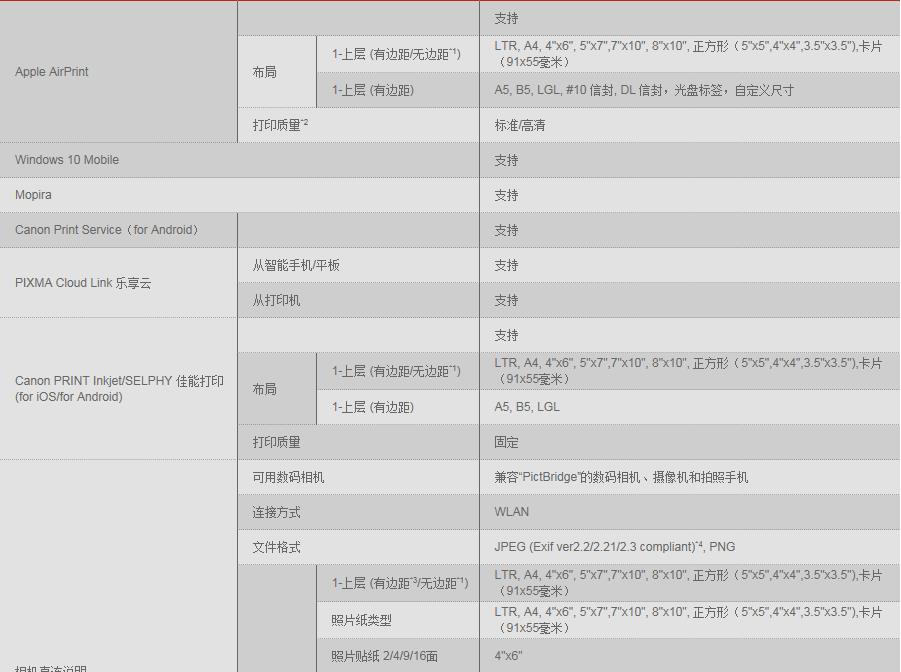Click the A5, B5, LGL, #10 信封 cell

pos(644,90)
